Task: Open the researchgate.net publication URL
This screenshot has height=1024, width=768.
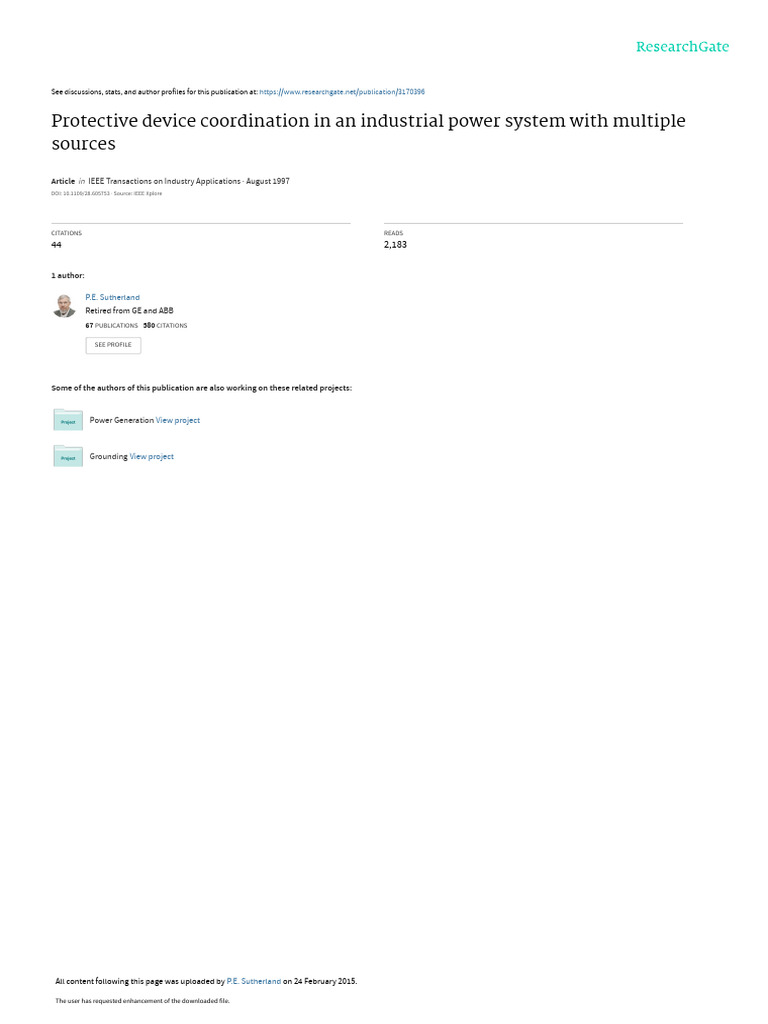Action: click(342, 92)
